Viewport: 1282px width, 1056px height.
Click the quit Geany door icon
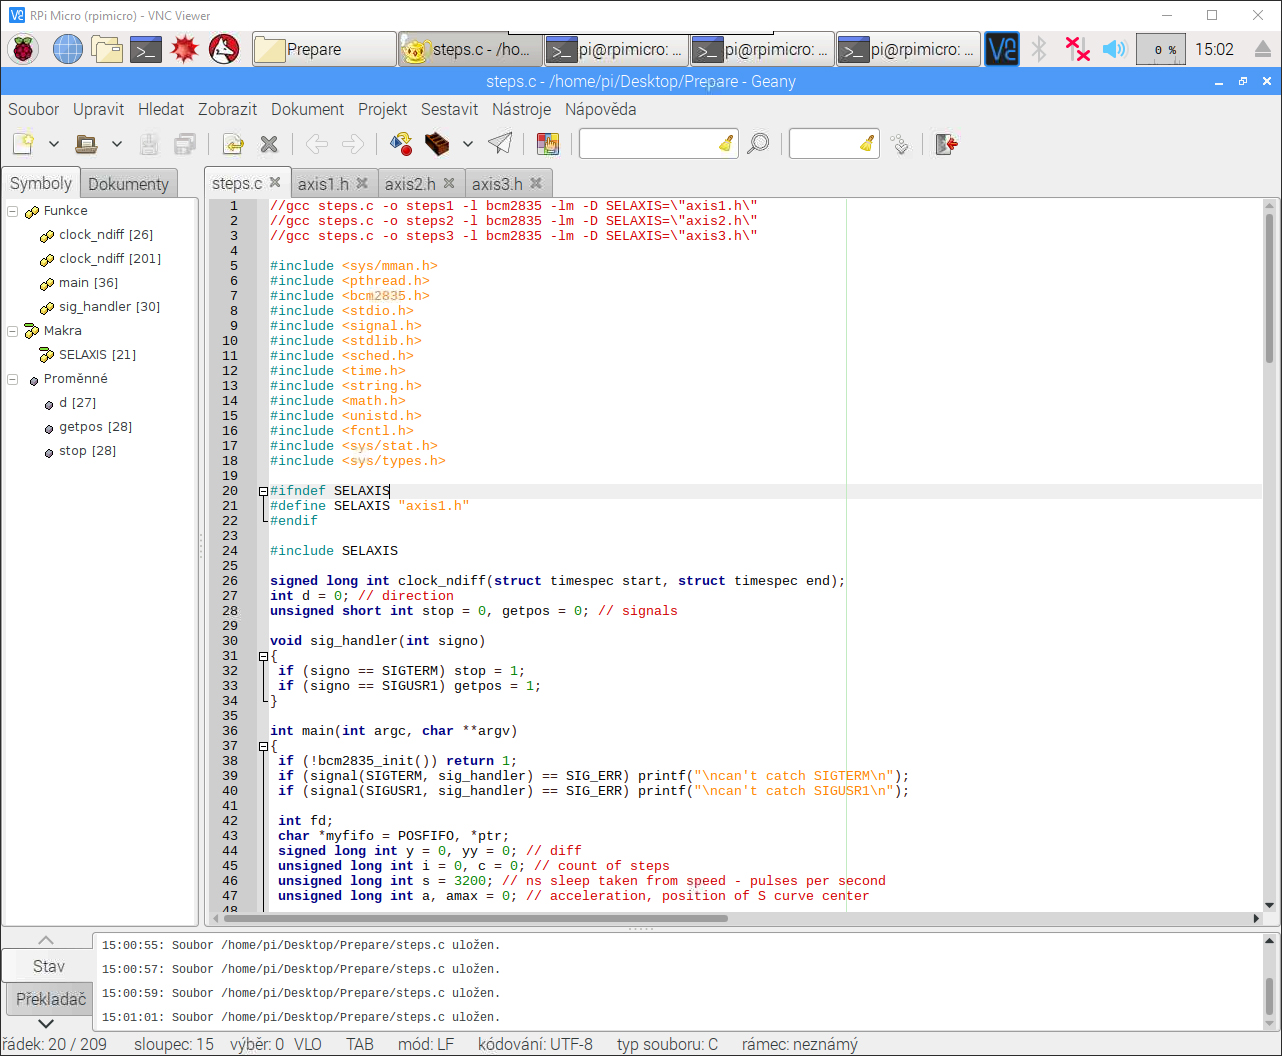946,144
